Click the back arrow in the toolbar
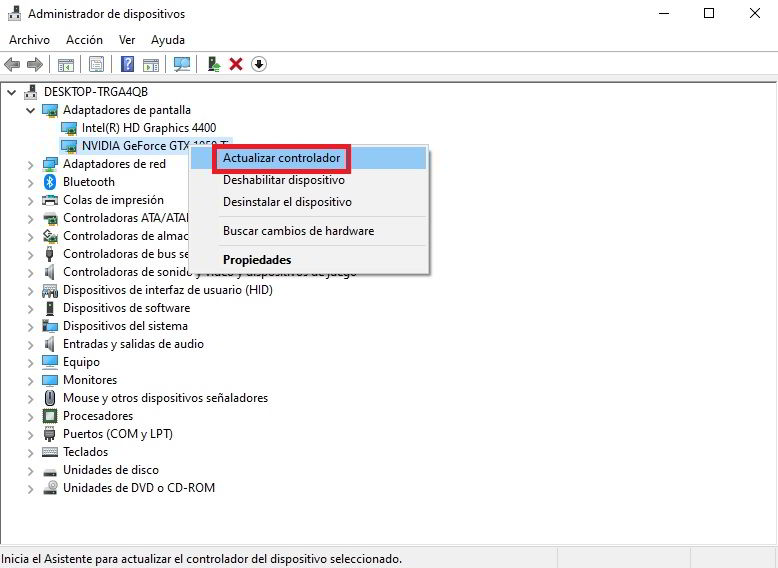 (x=12, y=64)
